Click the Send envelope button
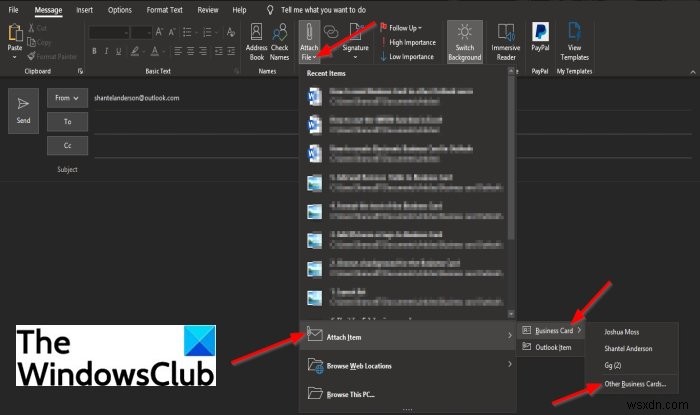The image size is (700, 415). [23, 111]
